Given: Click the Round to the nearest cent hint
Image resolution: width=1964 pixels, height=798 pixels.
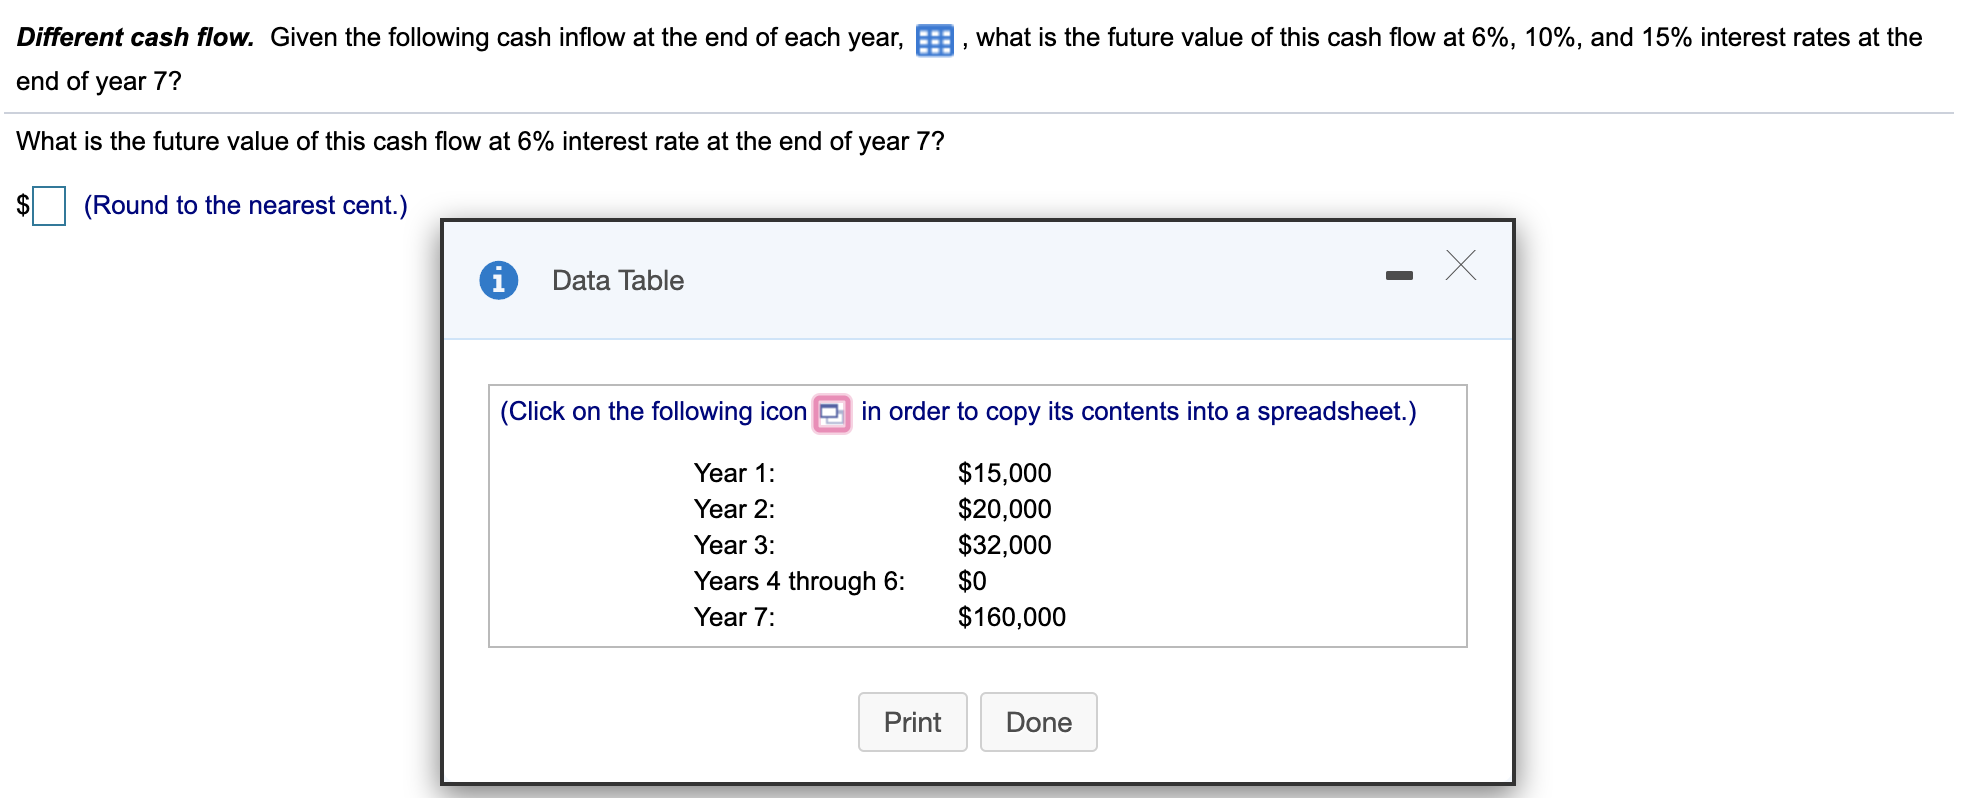Looking at the screenshot, I should click(245, 205).
